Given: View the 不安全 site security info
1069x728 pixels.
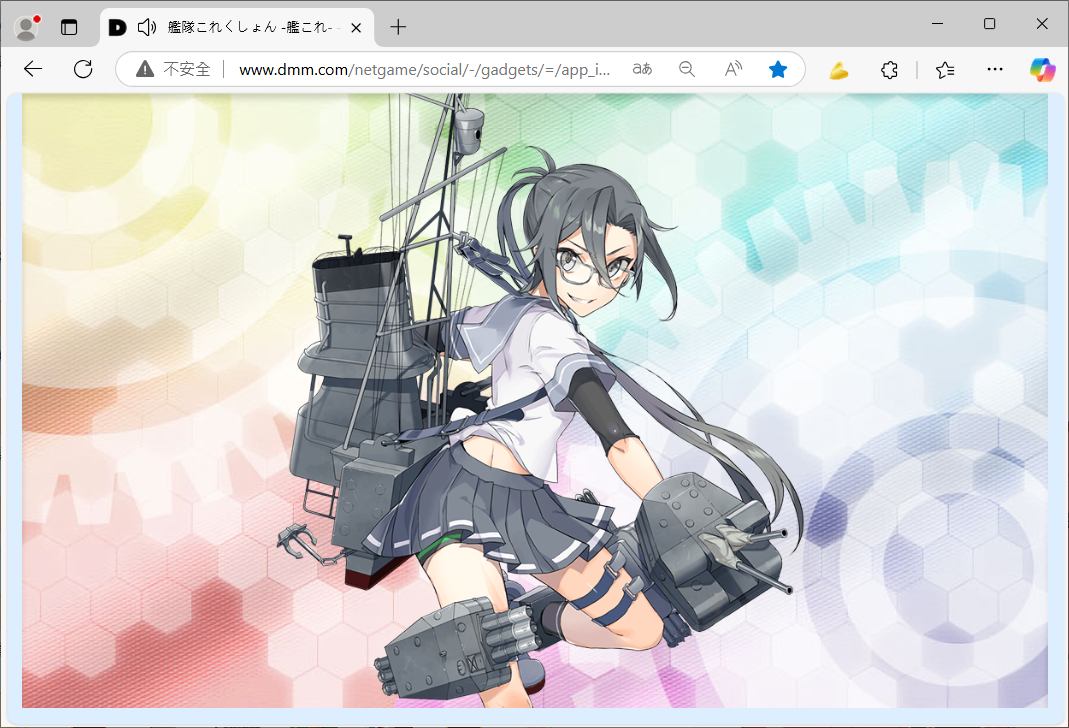Looking at the screenshot, I should (x=173, y=69).
